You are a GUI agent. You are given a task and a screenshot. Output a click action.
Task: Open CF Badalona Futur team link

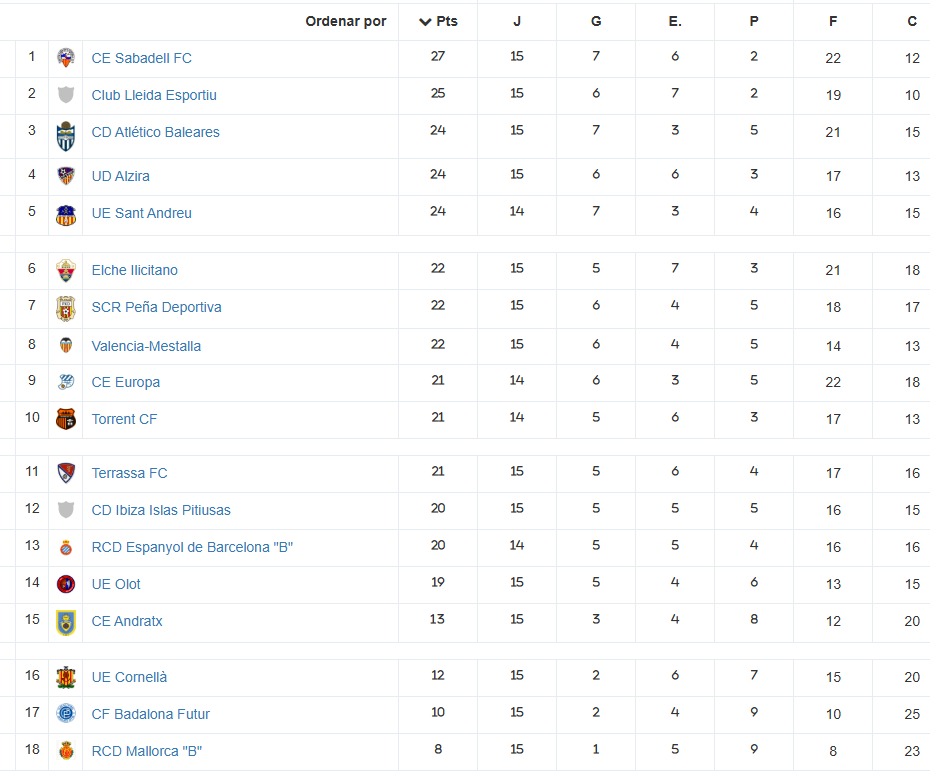(151, 714)
